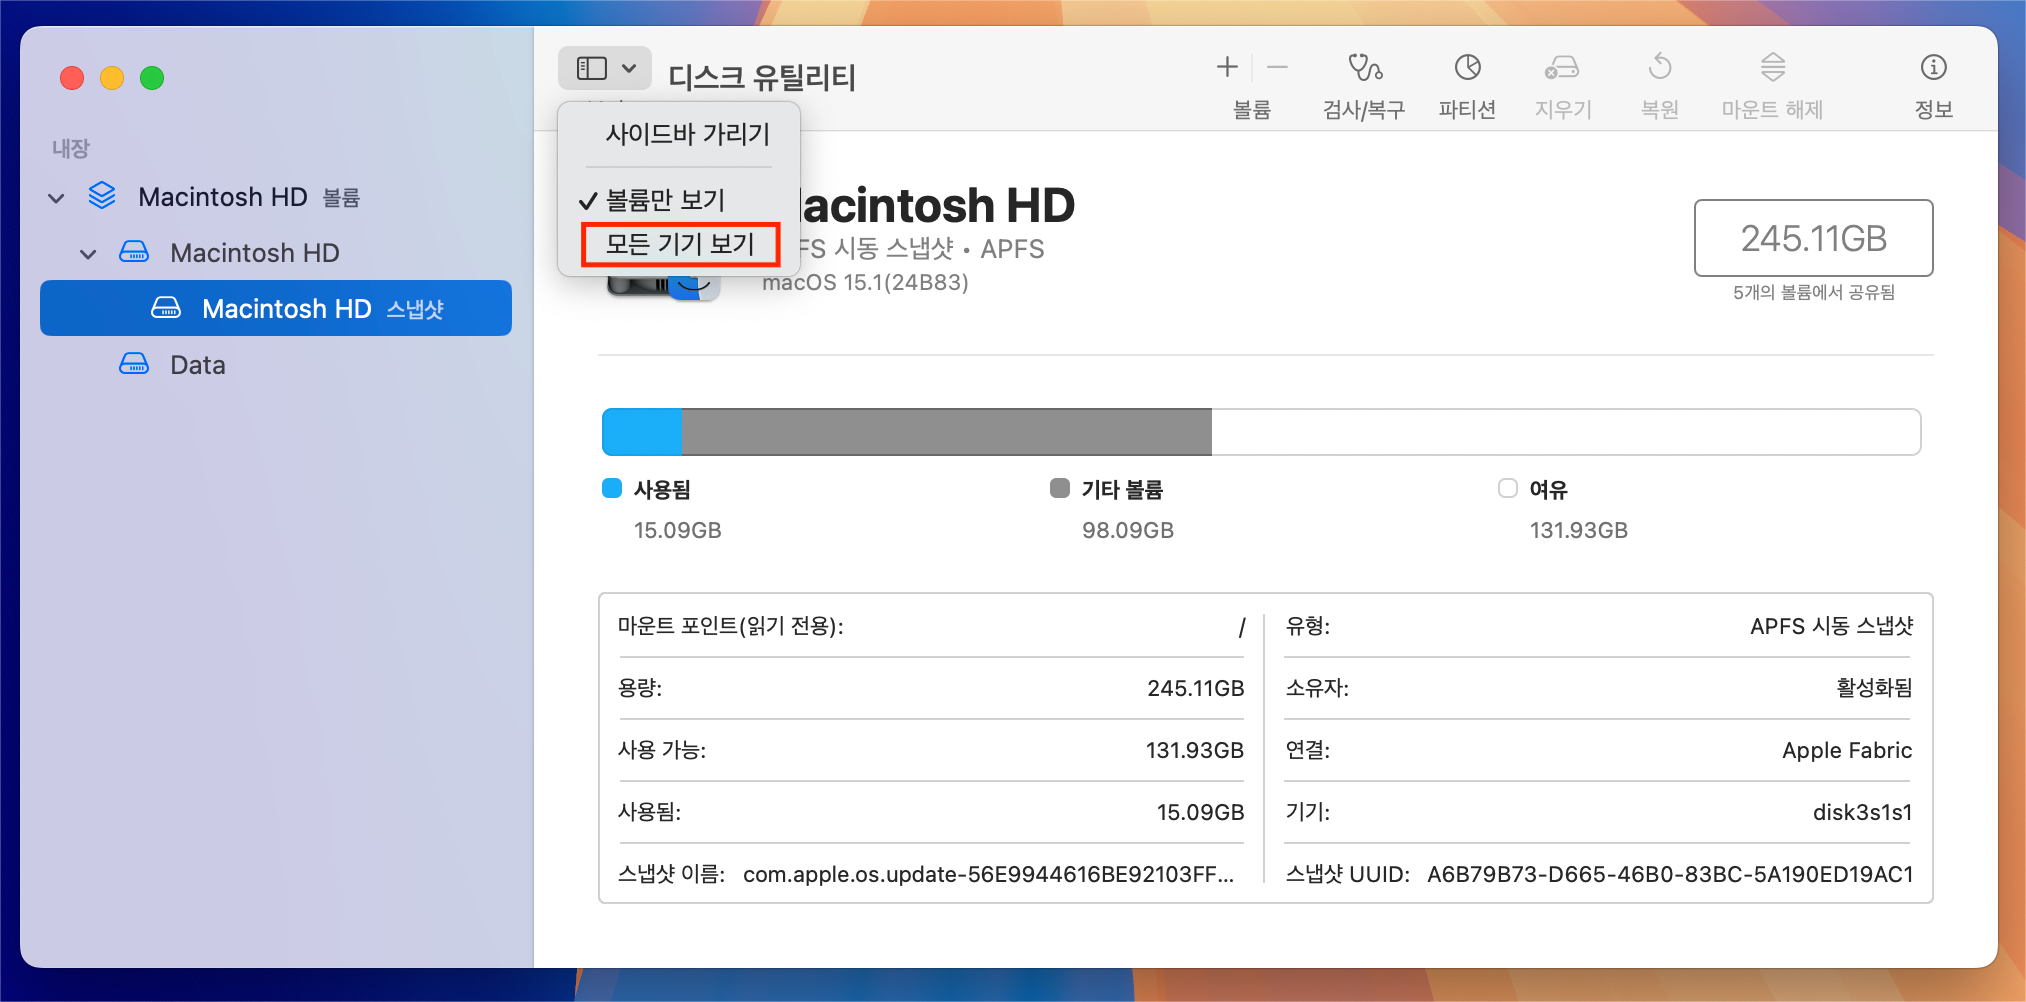This screenshot has height=1002, width=2026.
Task: Click the 사용됨 legend marker
Action: pos(612,488)
